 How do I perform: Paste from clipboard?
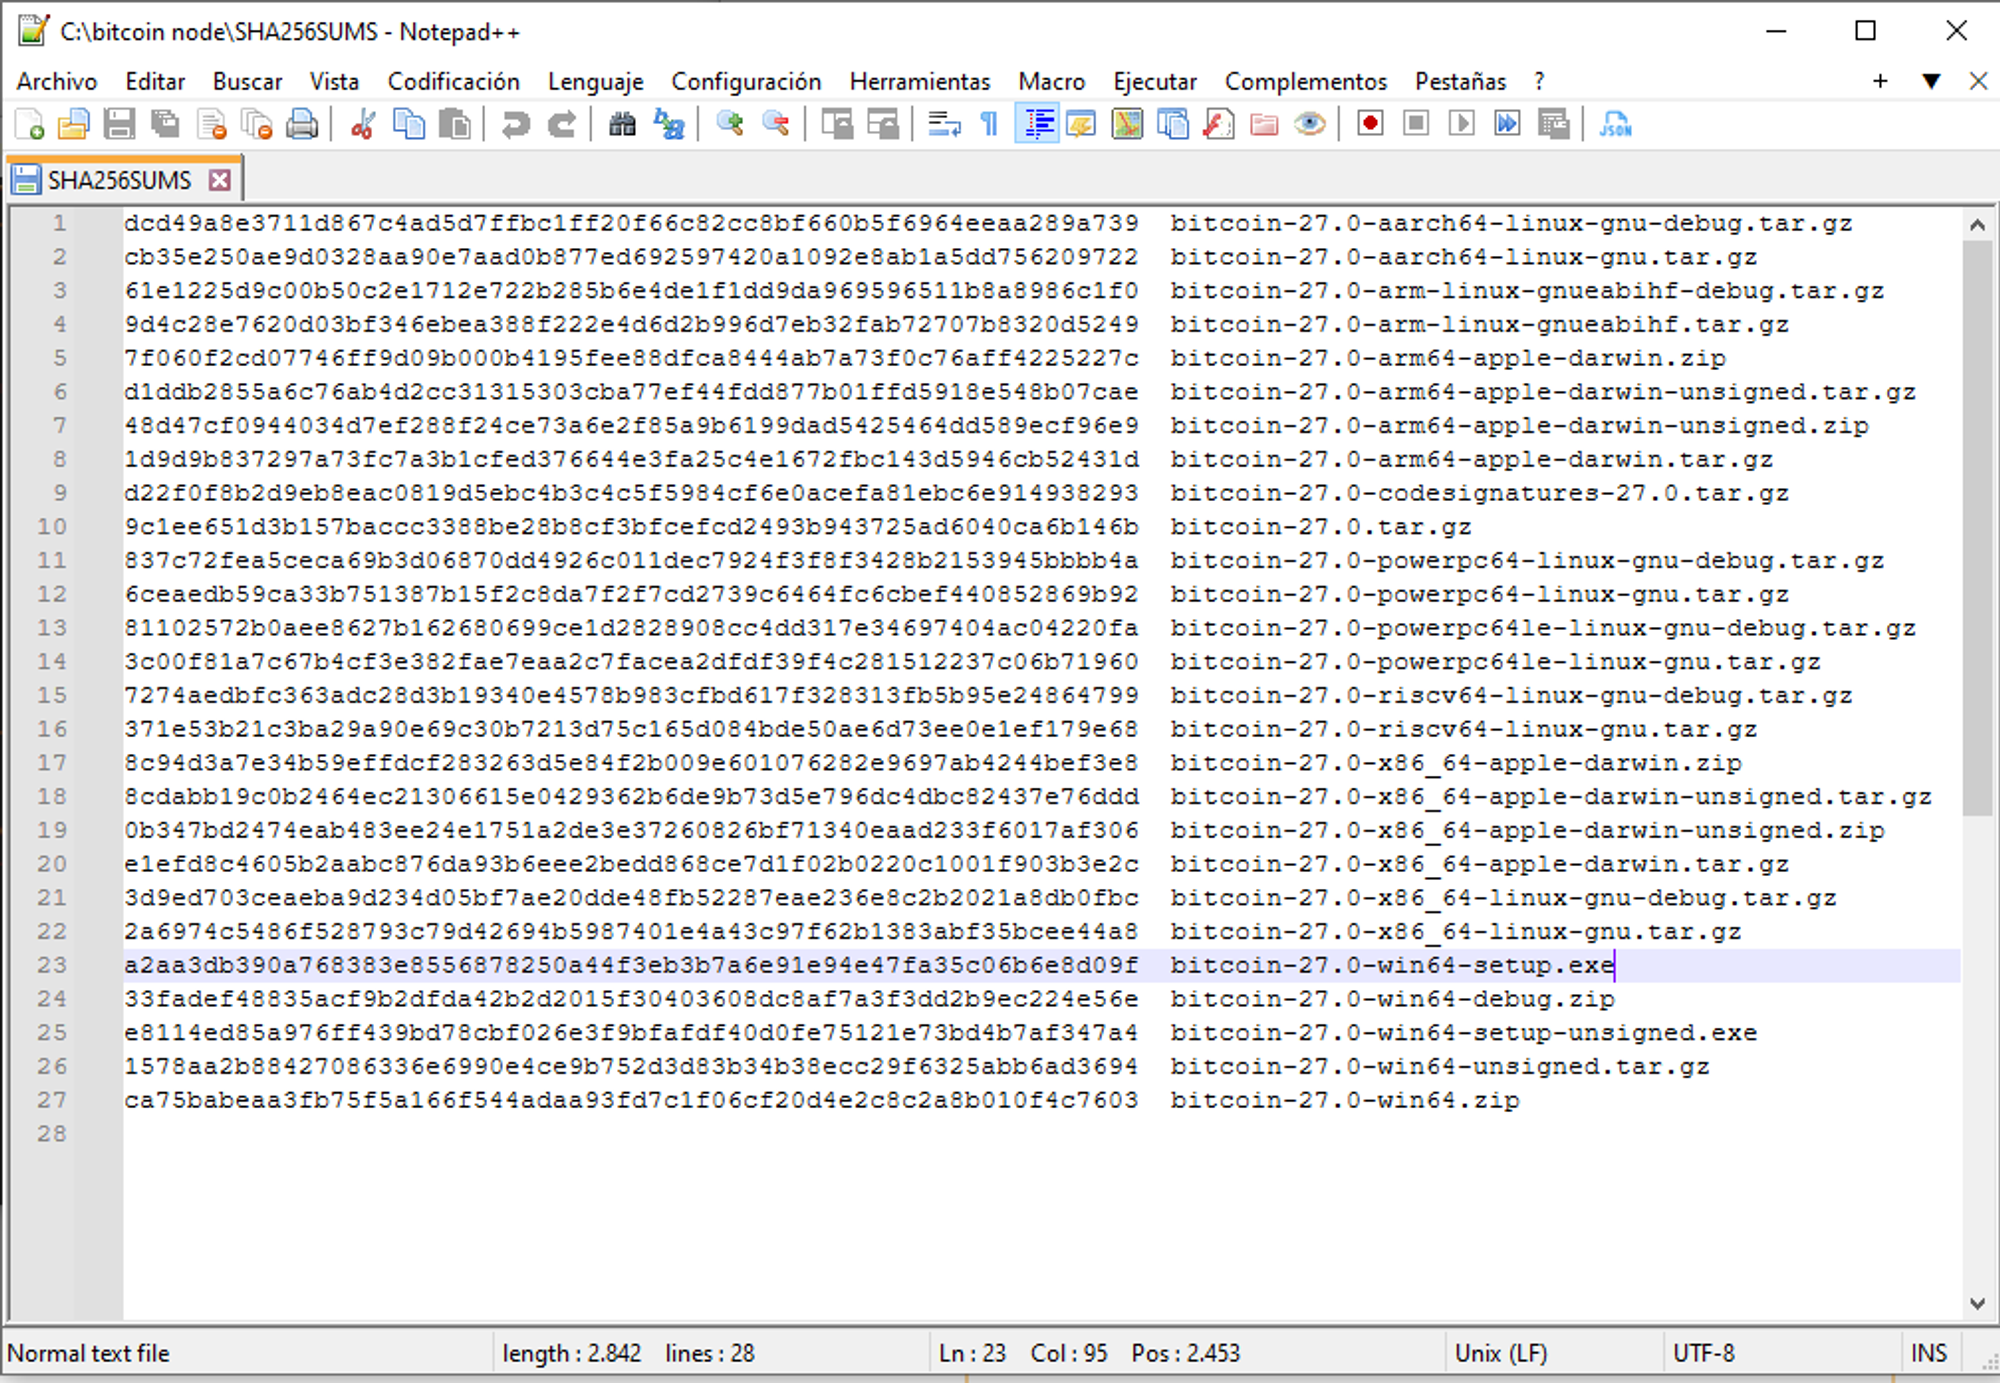coord(455,125)
